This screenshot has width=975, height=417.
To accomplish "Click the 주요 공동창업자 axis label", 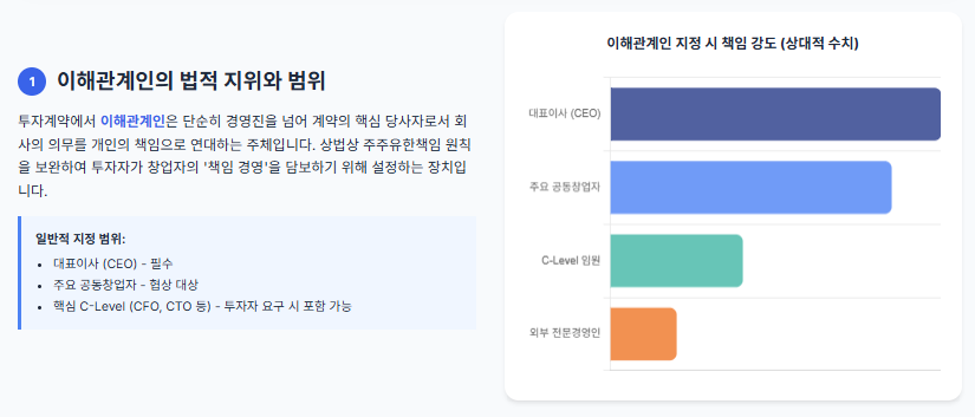I will tap(565, 188).
